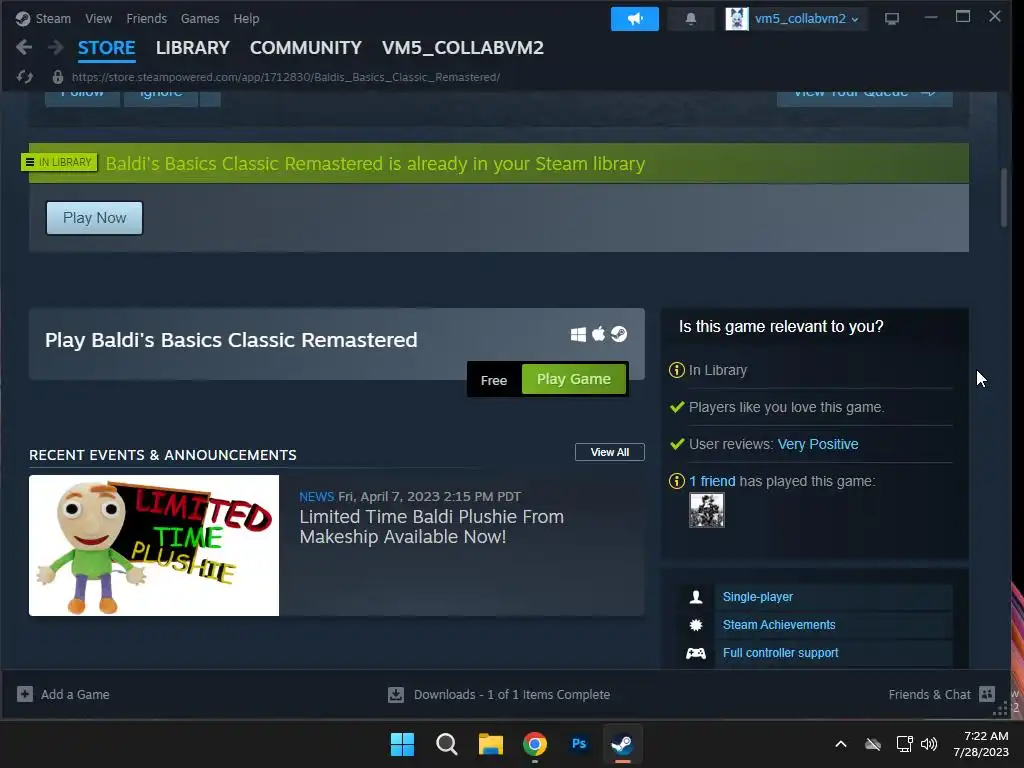The width and height of the screenshot is (1024, 768).
Task: Click View All events button
Action: pyautogui.click(x=609, y=452)
